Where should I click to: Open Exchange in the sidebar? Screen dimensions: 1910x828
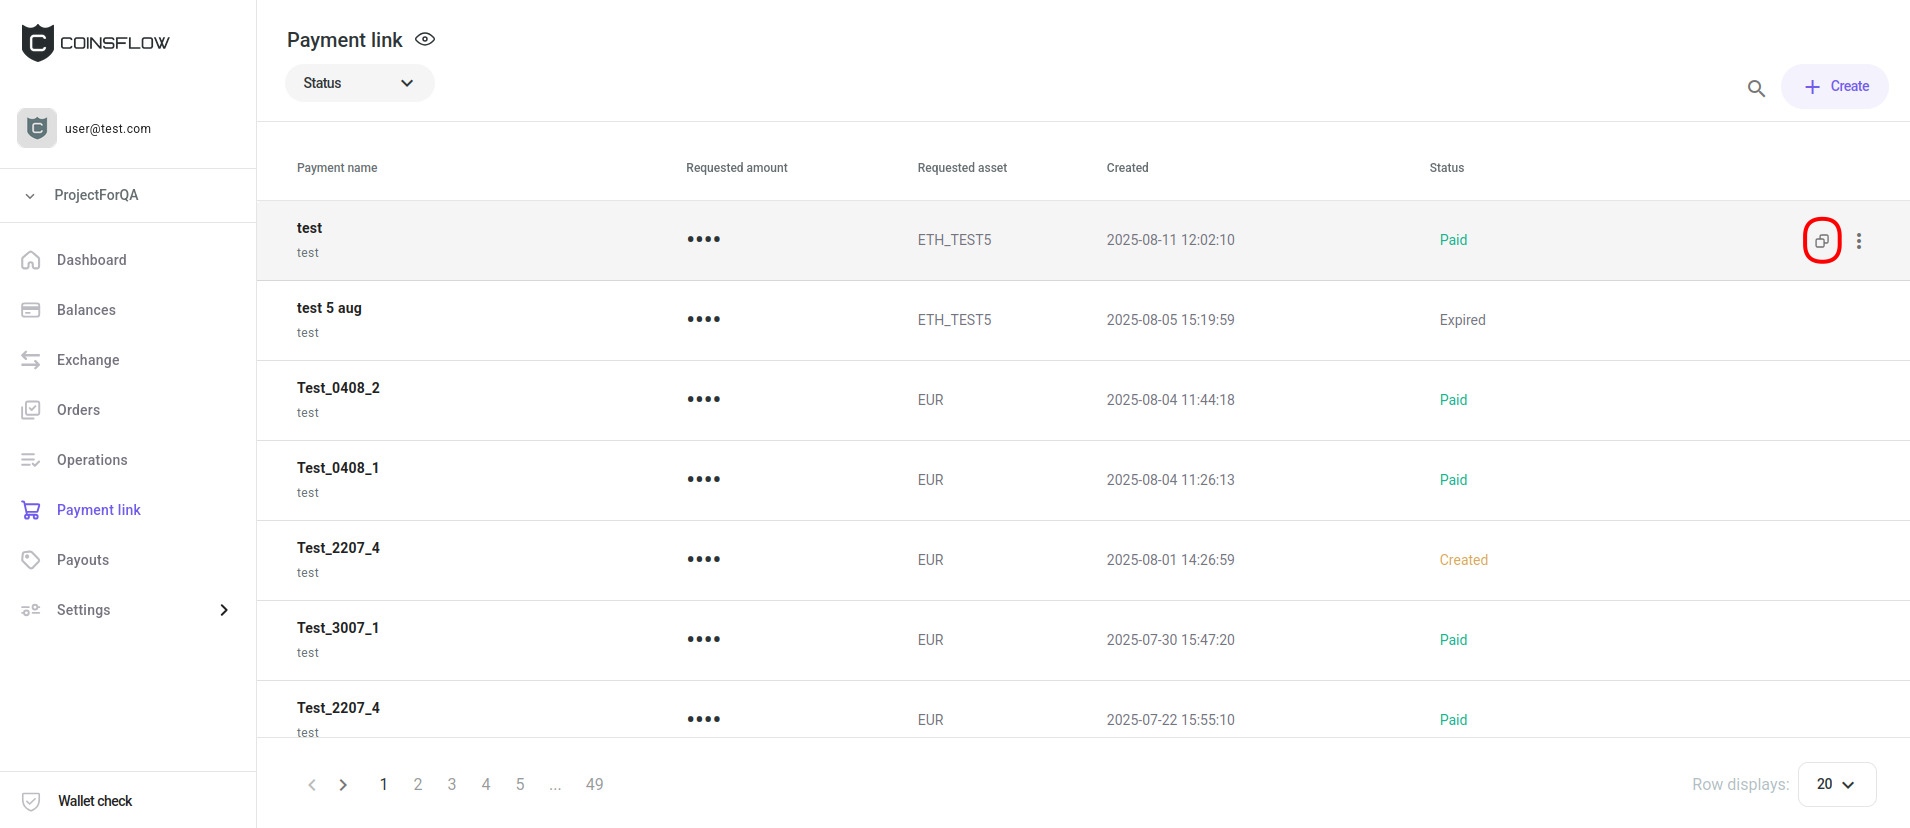click(x=87, y=360)
